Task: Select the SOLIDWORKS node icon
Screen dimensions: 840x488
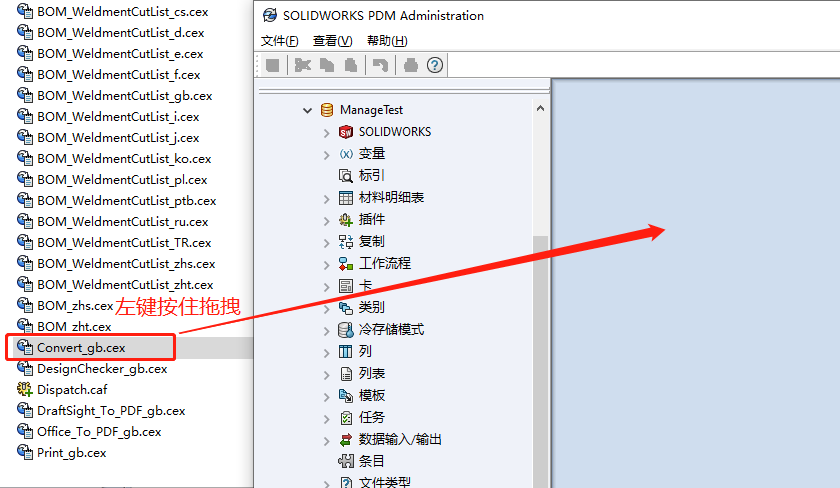Action: (346, 132)
